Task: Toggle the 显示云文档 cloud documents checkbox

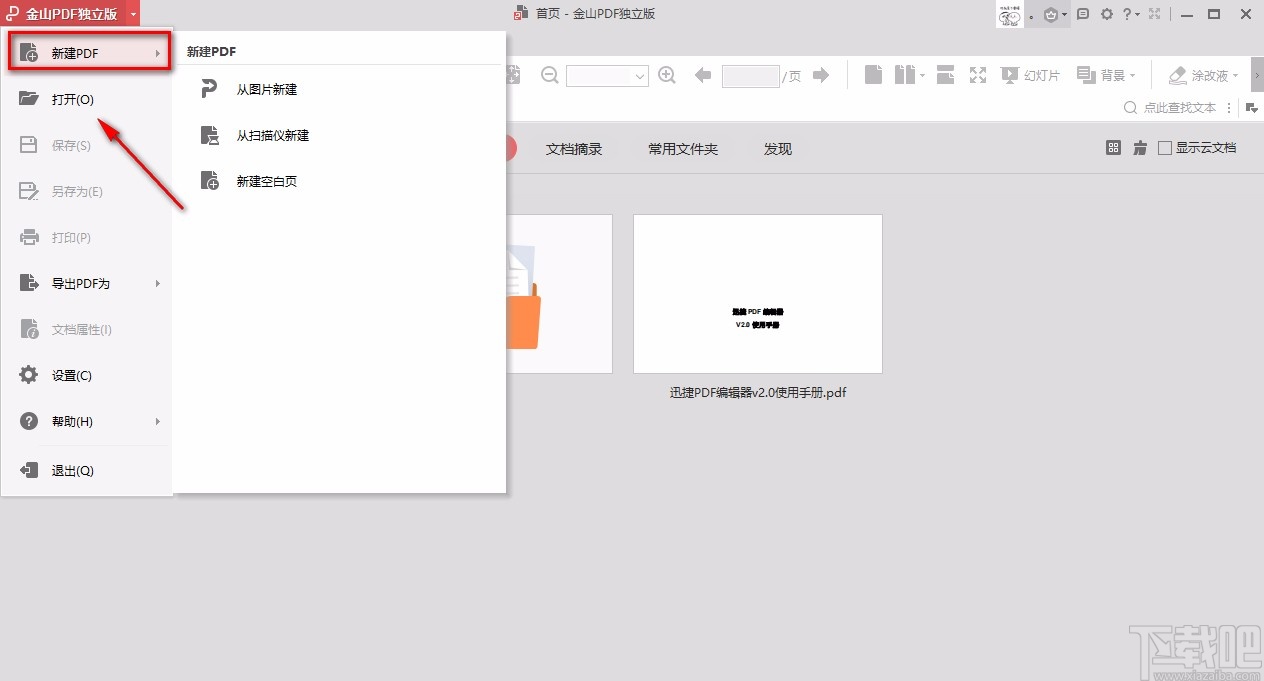Action: click(1165, 147)
